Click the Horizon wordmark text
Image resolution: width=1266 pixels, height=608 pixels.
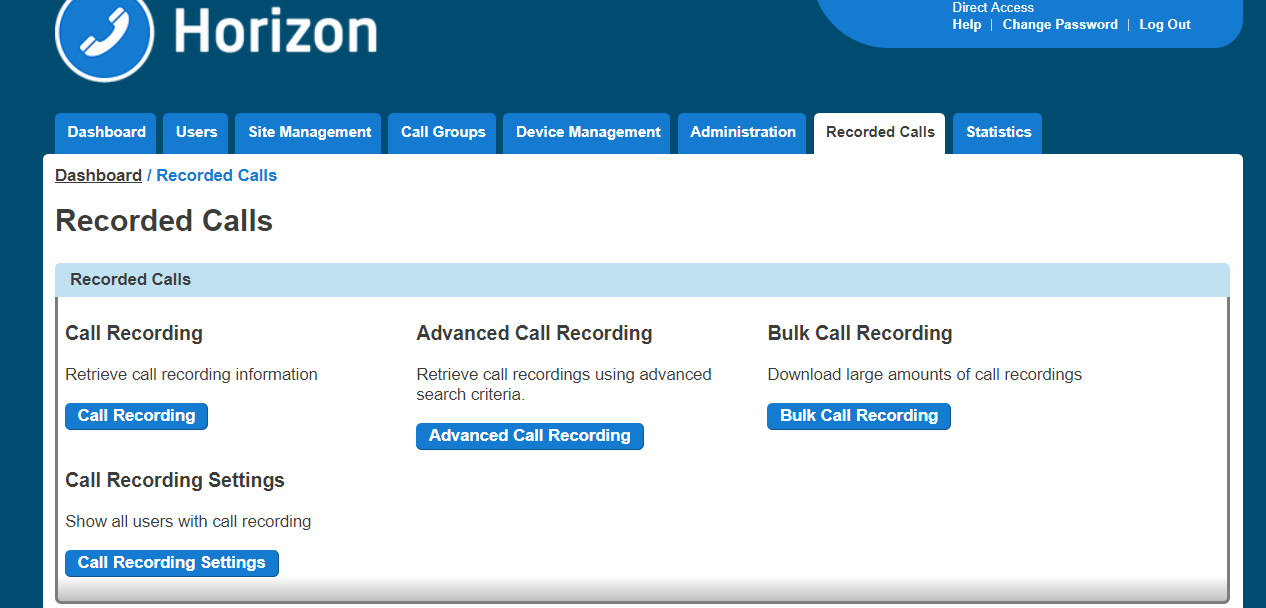276,30
